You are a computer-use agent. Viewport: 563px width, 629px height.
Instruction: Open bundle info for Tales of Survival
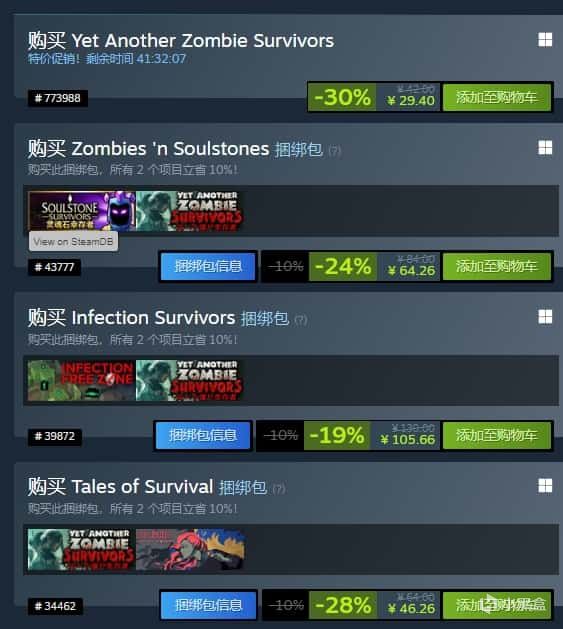click(208, 605)
